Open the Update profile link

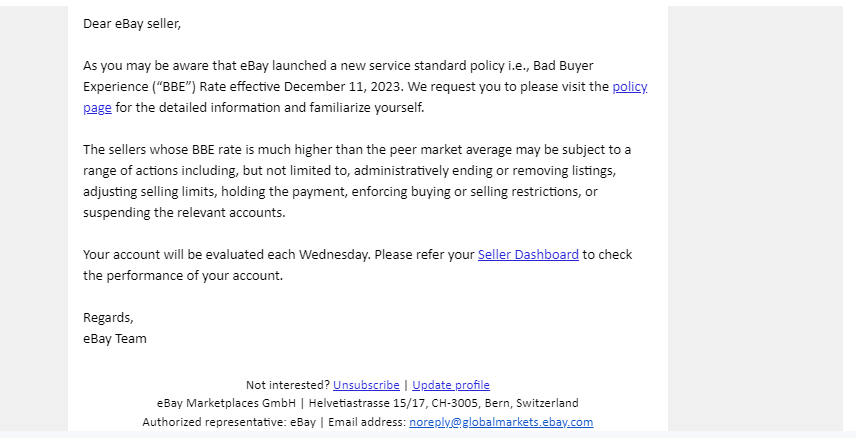(x=451, y=385)
